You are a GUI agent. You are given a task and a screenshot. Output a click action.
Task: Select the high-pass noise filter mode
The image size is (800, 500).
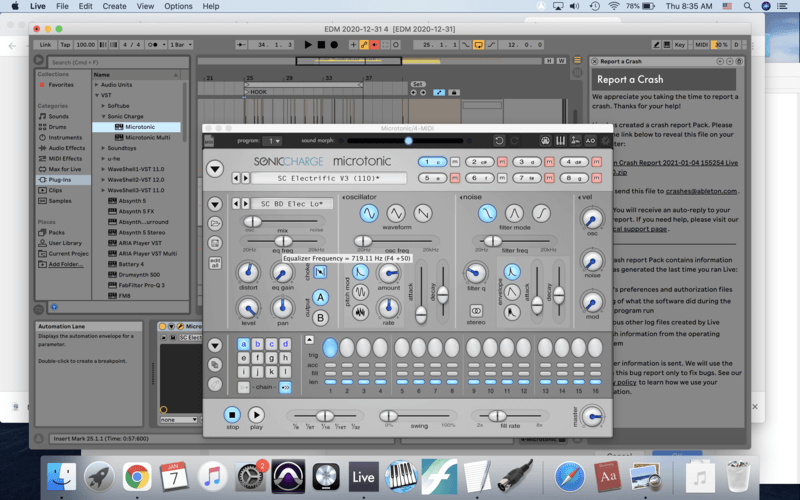coord(541,213)
